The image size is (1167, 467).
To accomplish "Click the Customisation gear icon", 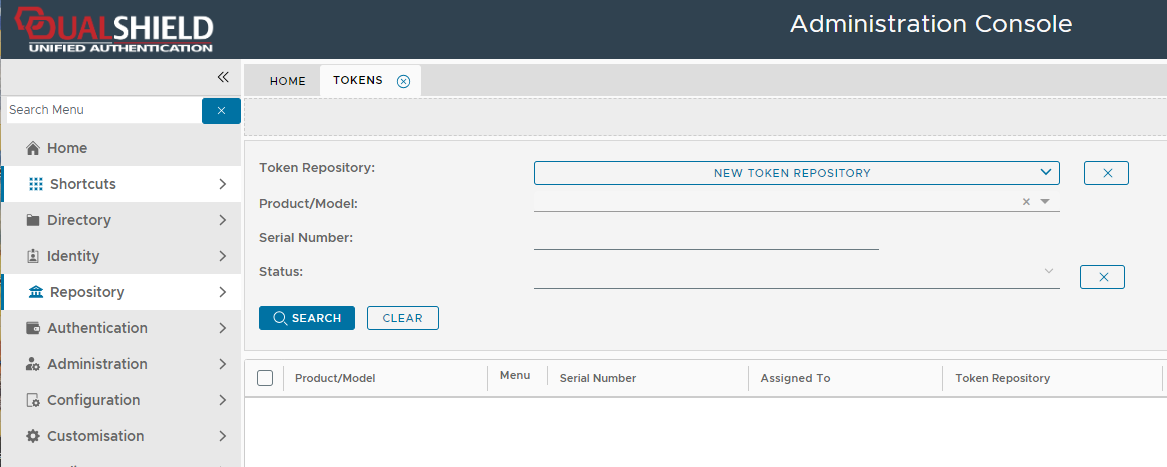I will tap(33, 436).
